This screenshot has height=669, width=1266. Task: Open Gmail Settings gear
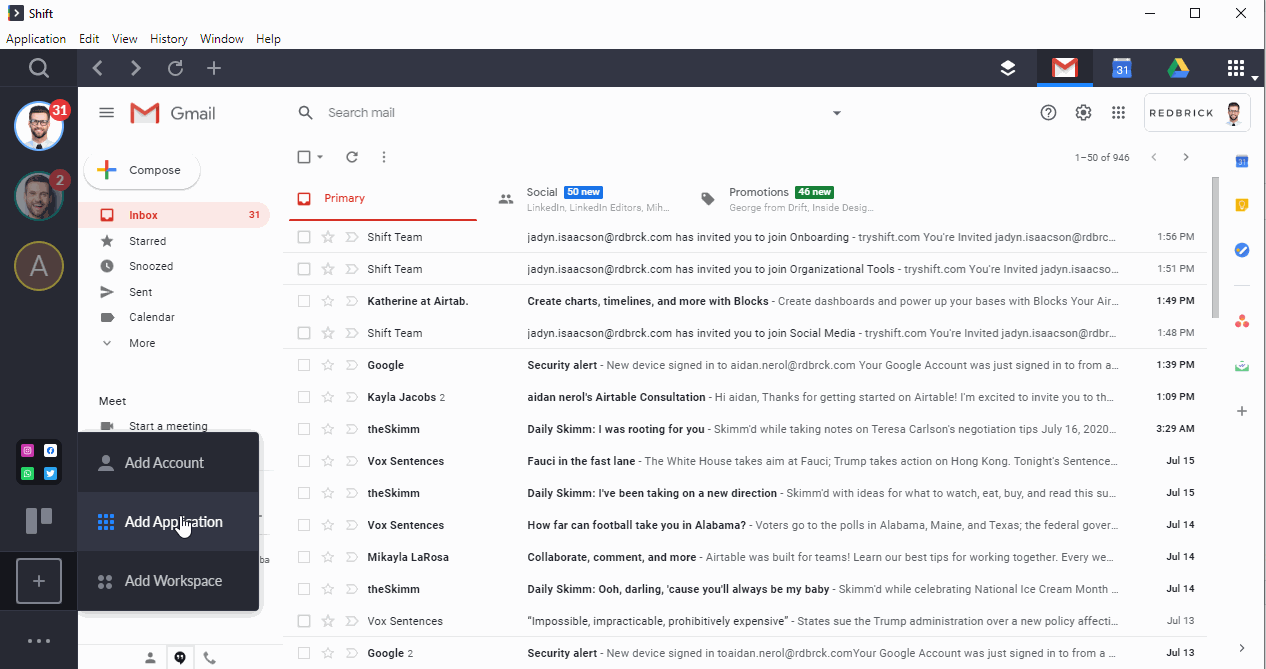pos(1083,113)
